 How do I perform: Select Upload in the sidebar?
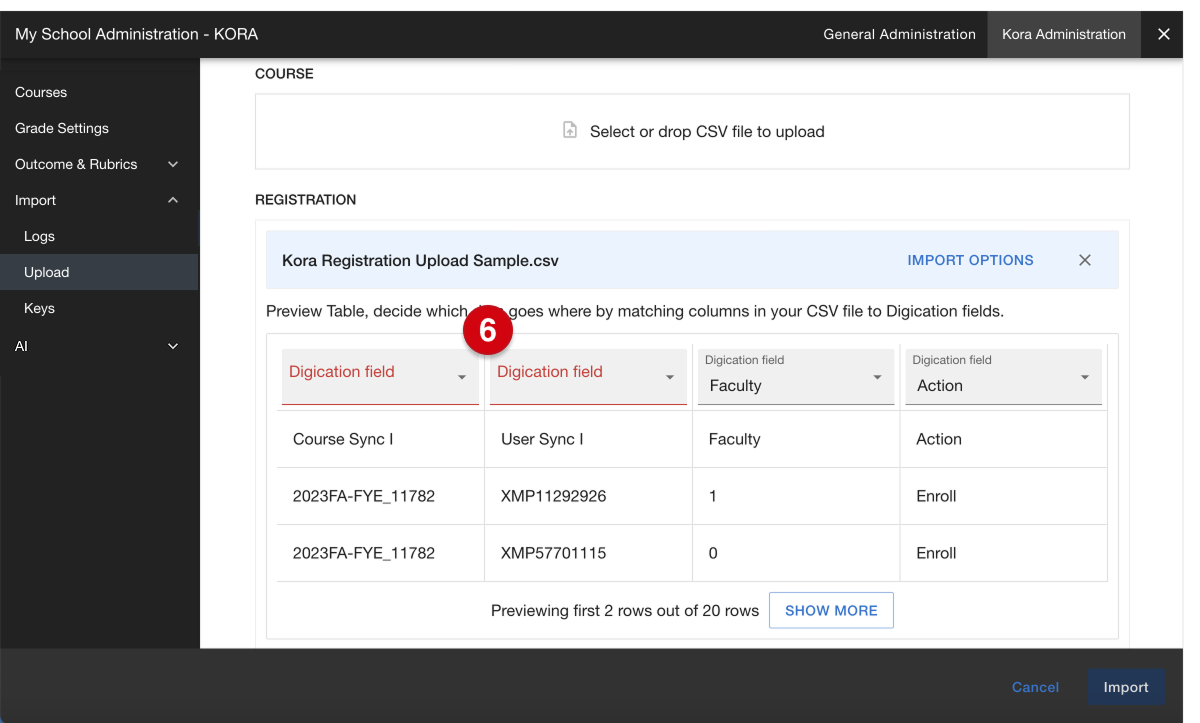pyautogui.click(x=99, y=272)
